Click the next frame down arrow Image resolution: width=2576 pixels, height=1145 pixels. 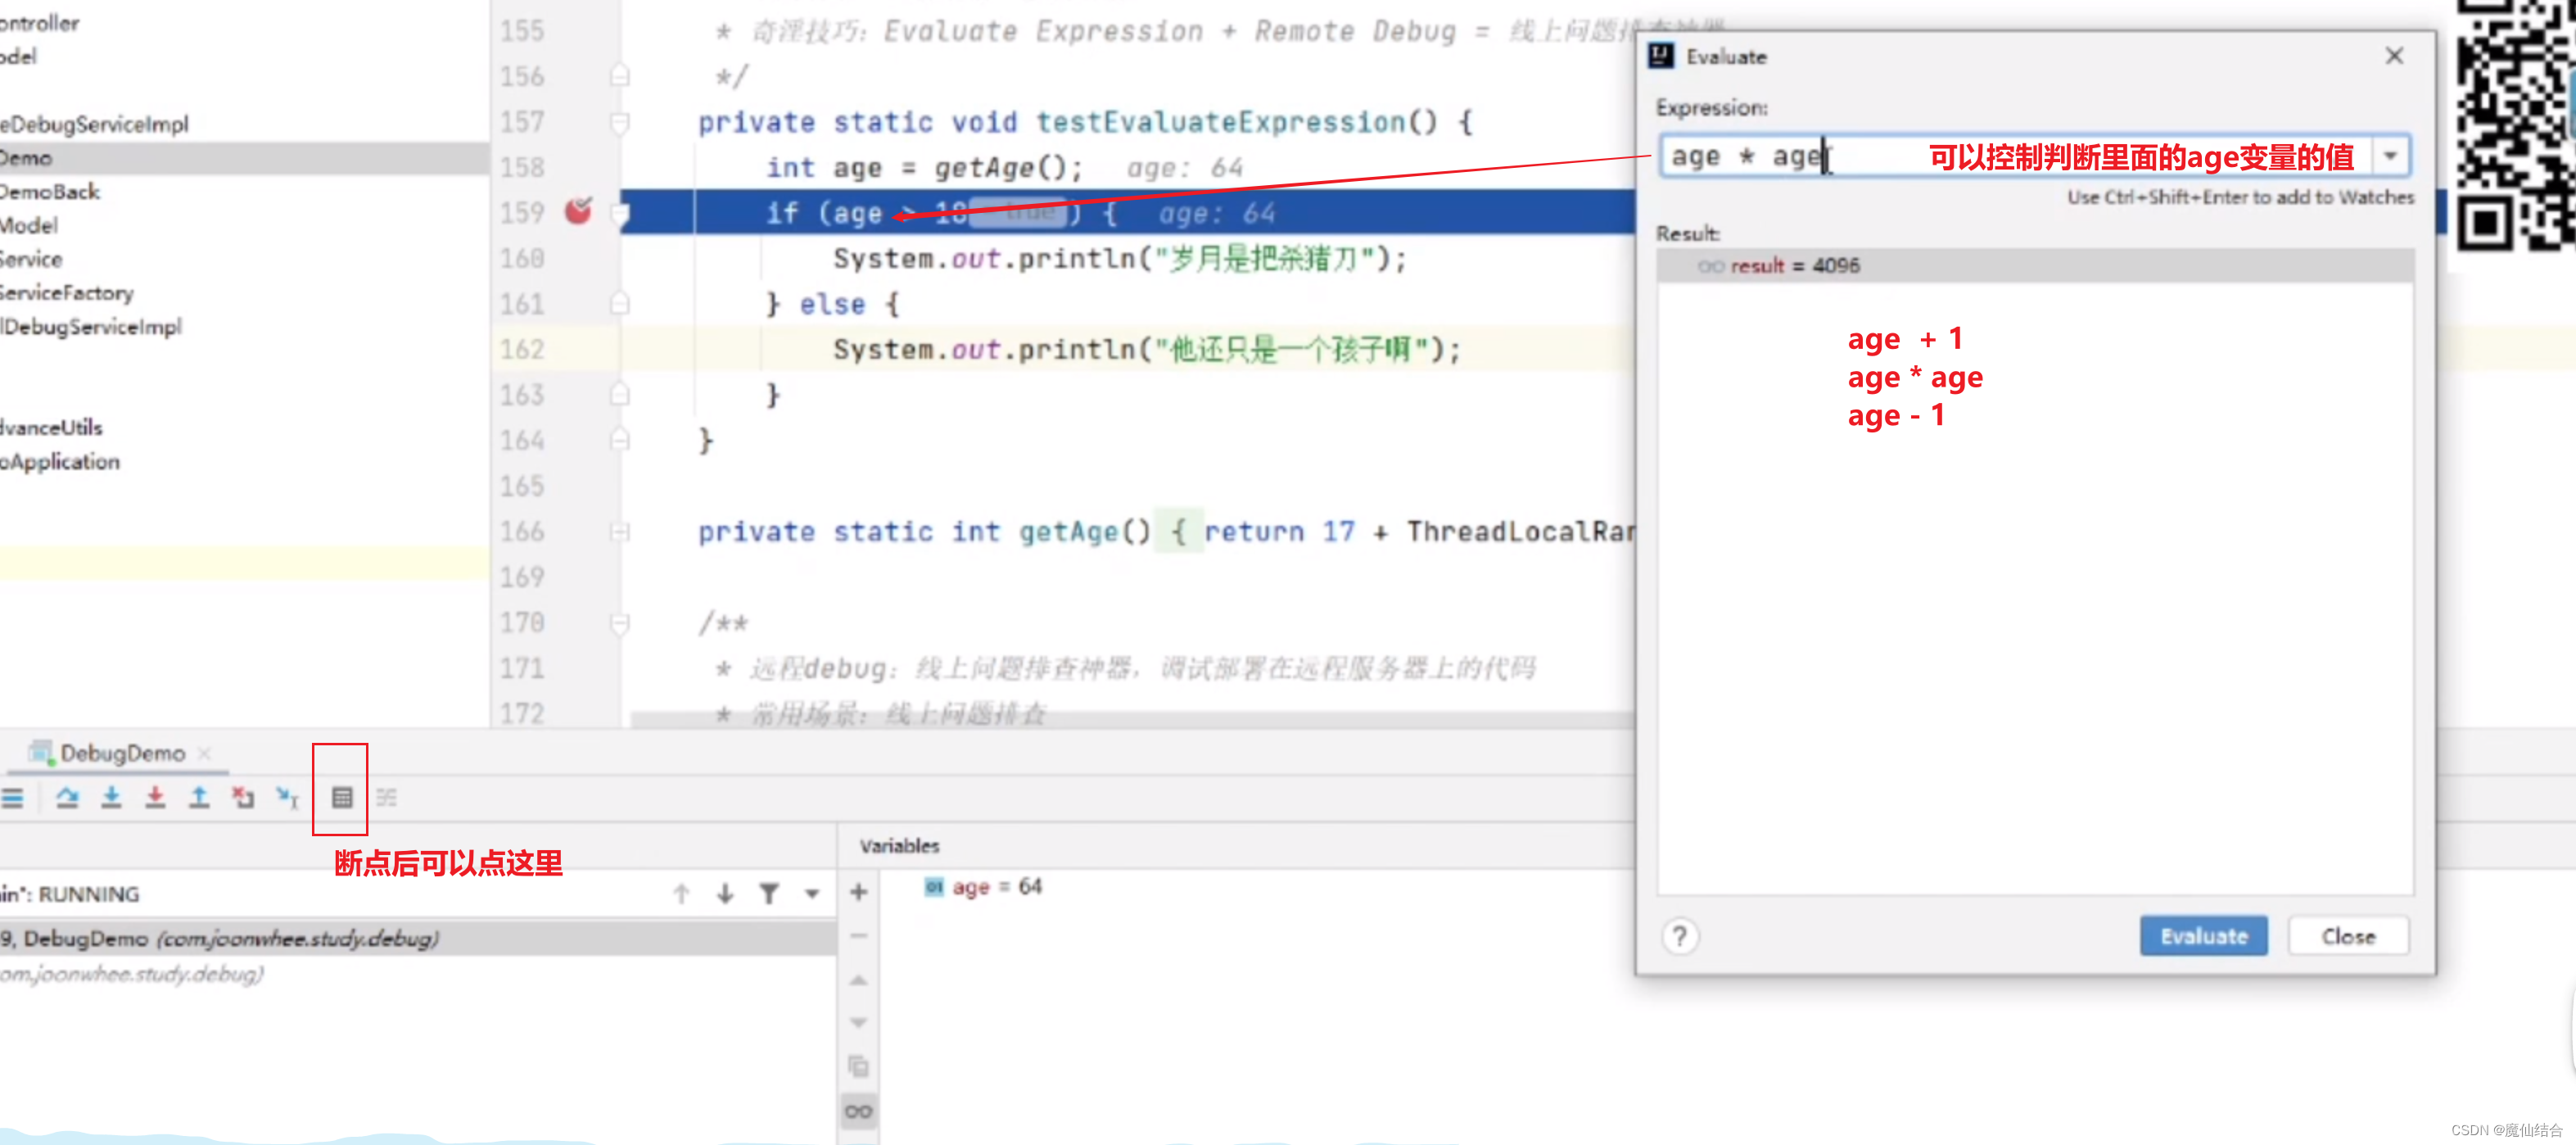725,893
